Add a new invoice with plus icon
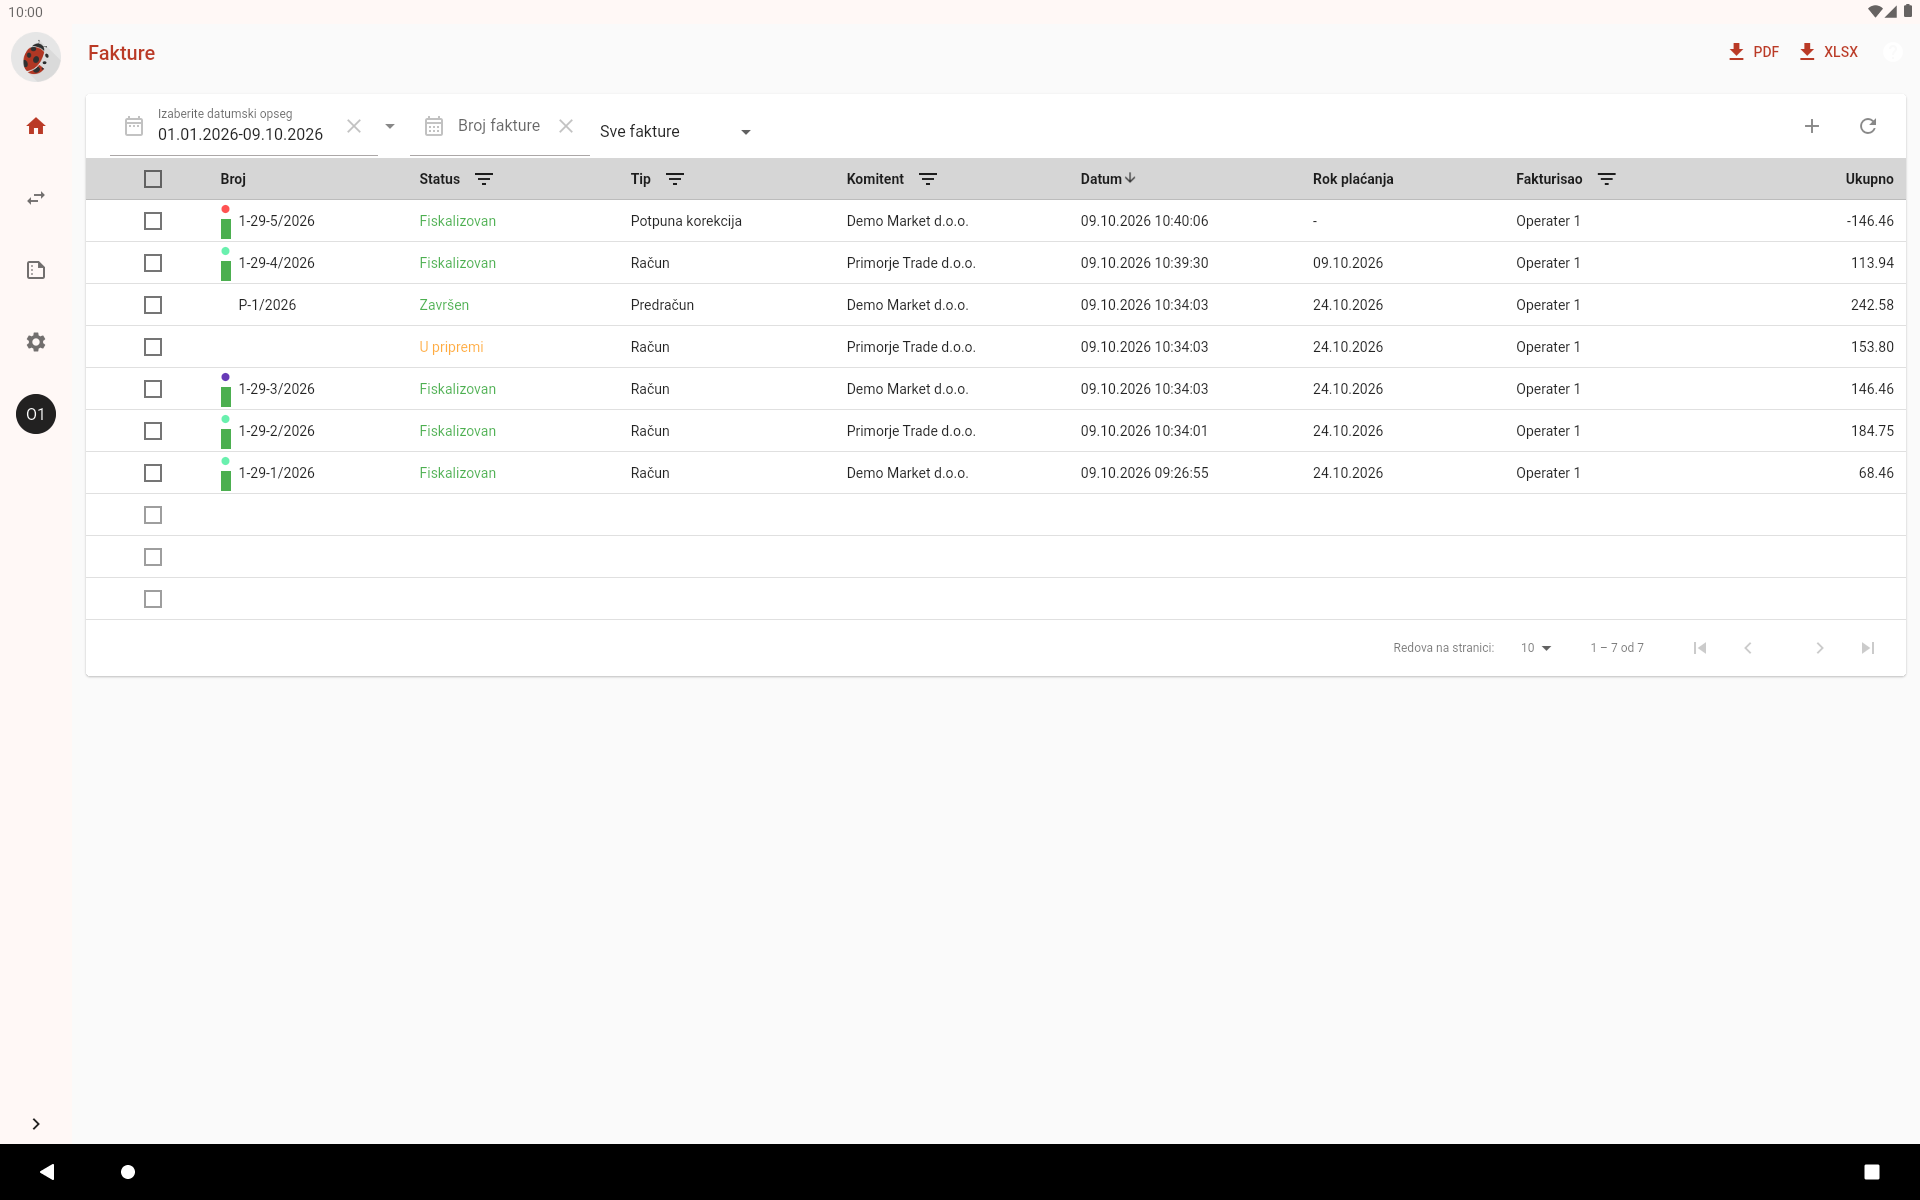 [1812, 126]
